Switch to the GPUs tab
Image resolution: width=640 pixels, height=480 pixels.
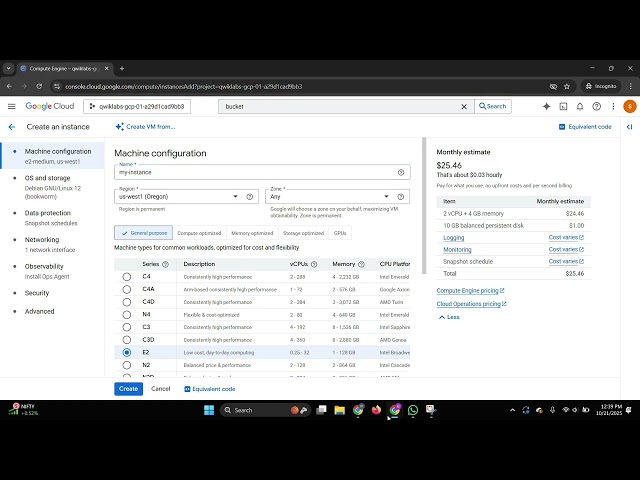(x=340, y=233)
